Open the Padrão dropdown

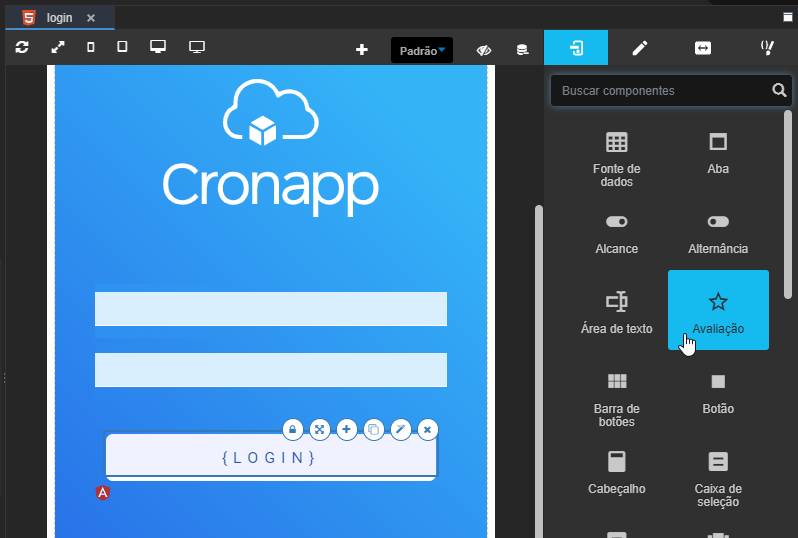click(422, 50)
